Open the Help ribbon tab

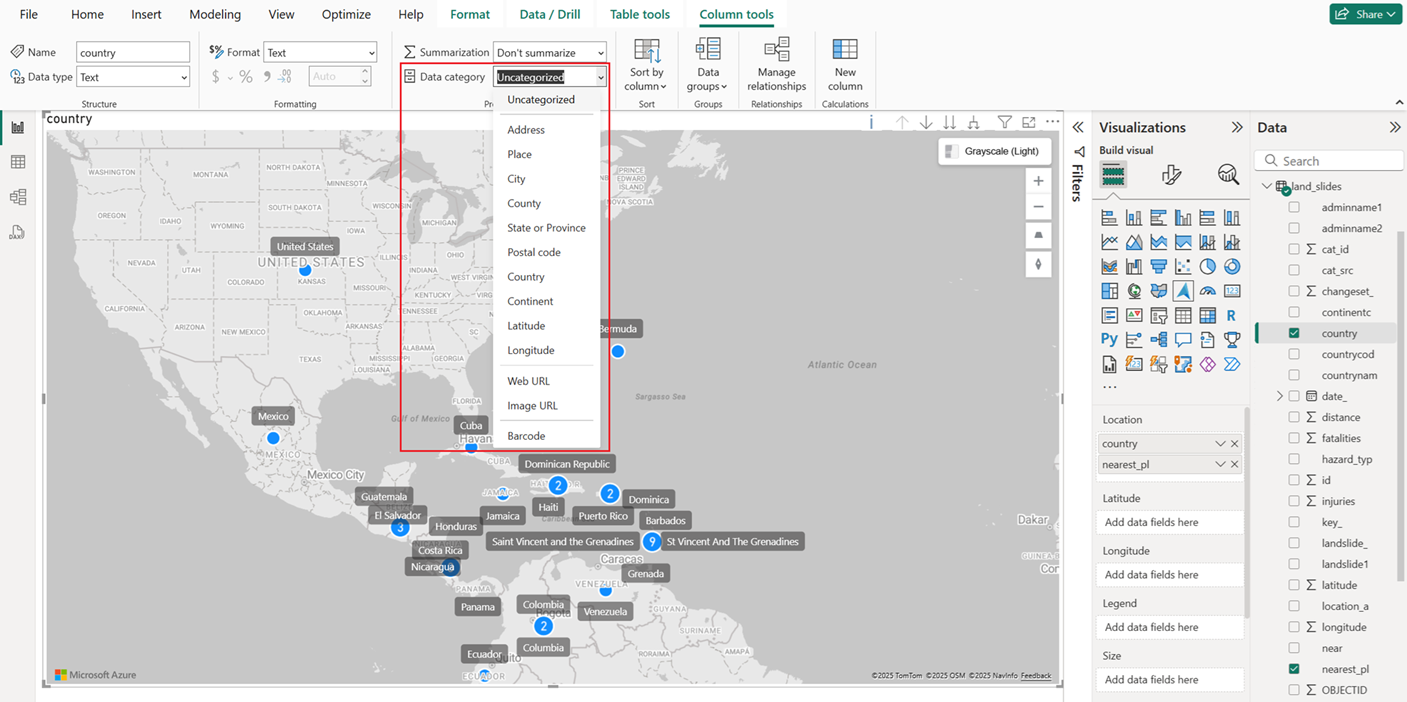[410, 14]
